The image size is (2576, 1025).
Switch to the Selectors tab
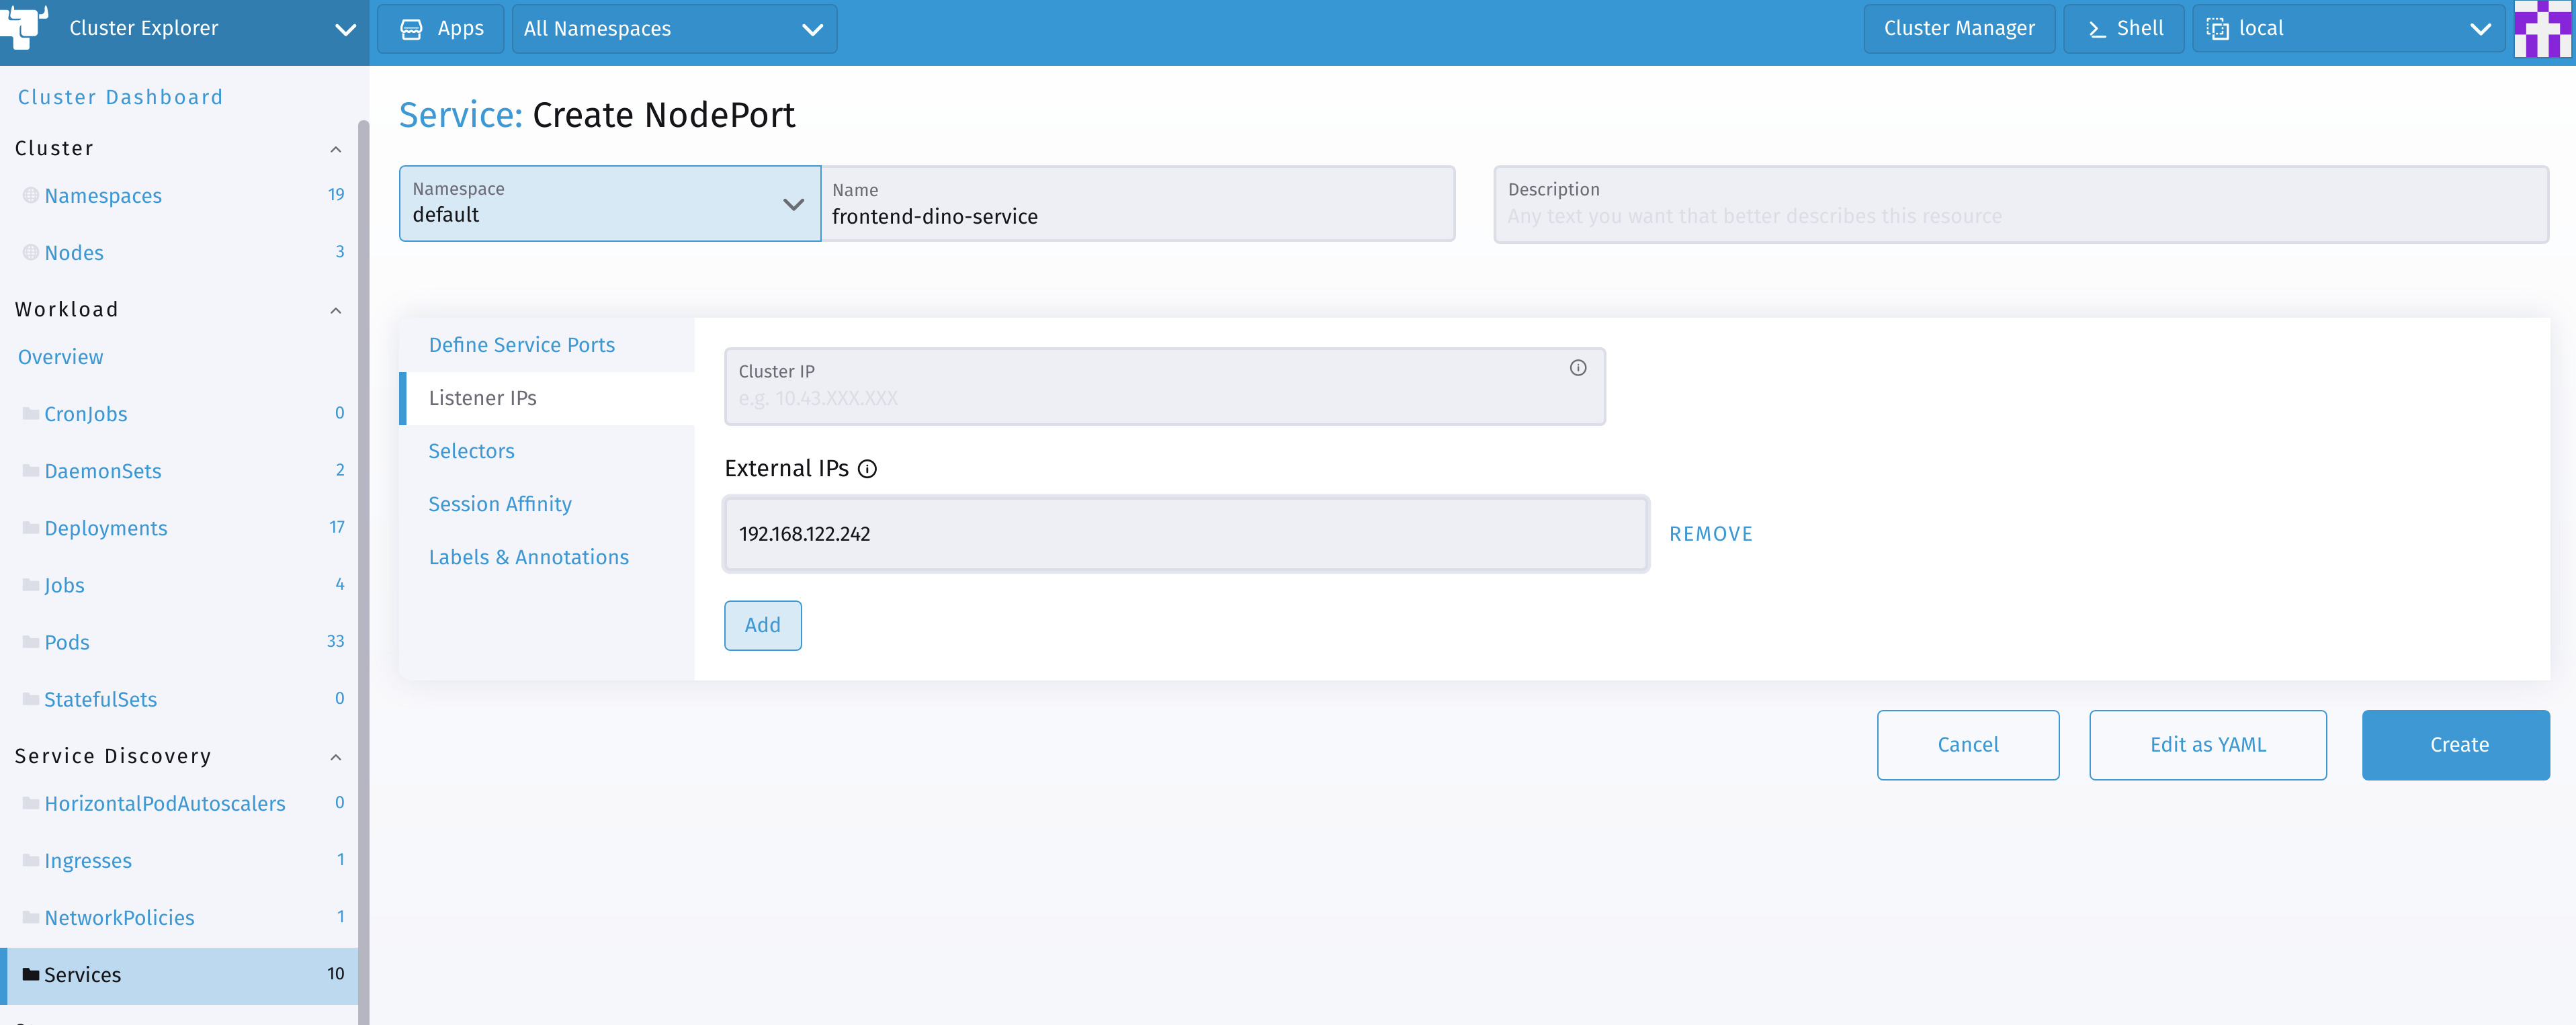click(471, 451)
